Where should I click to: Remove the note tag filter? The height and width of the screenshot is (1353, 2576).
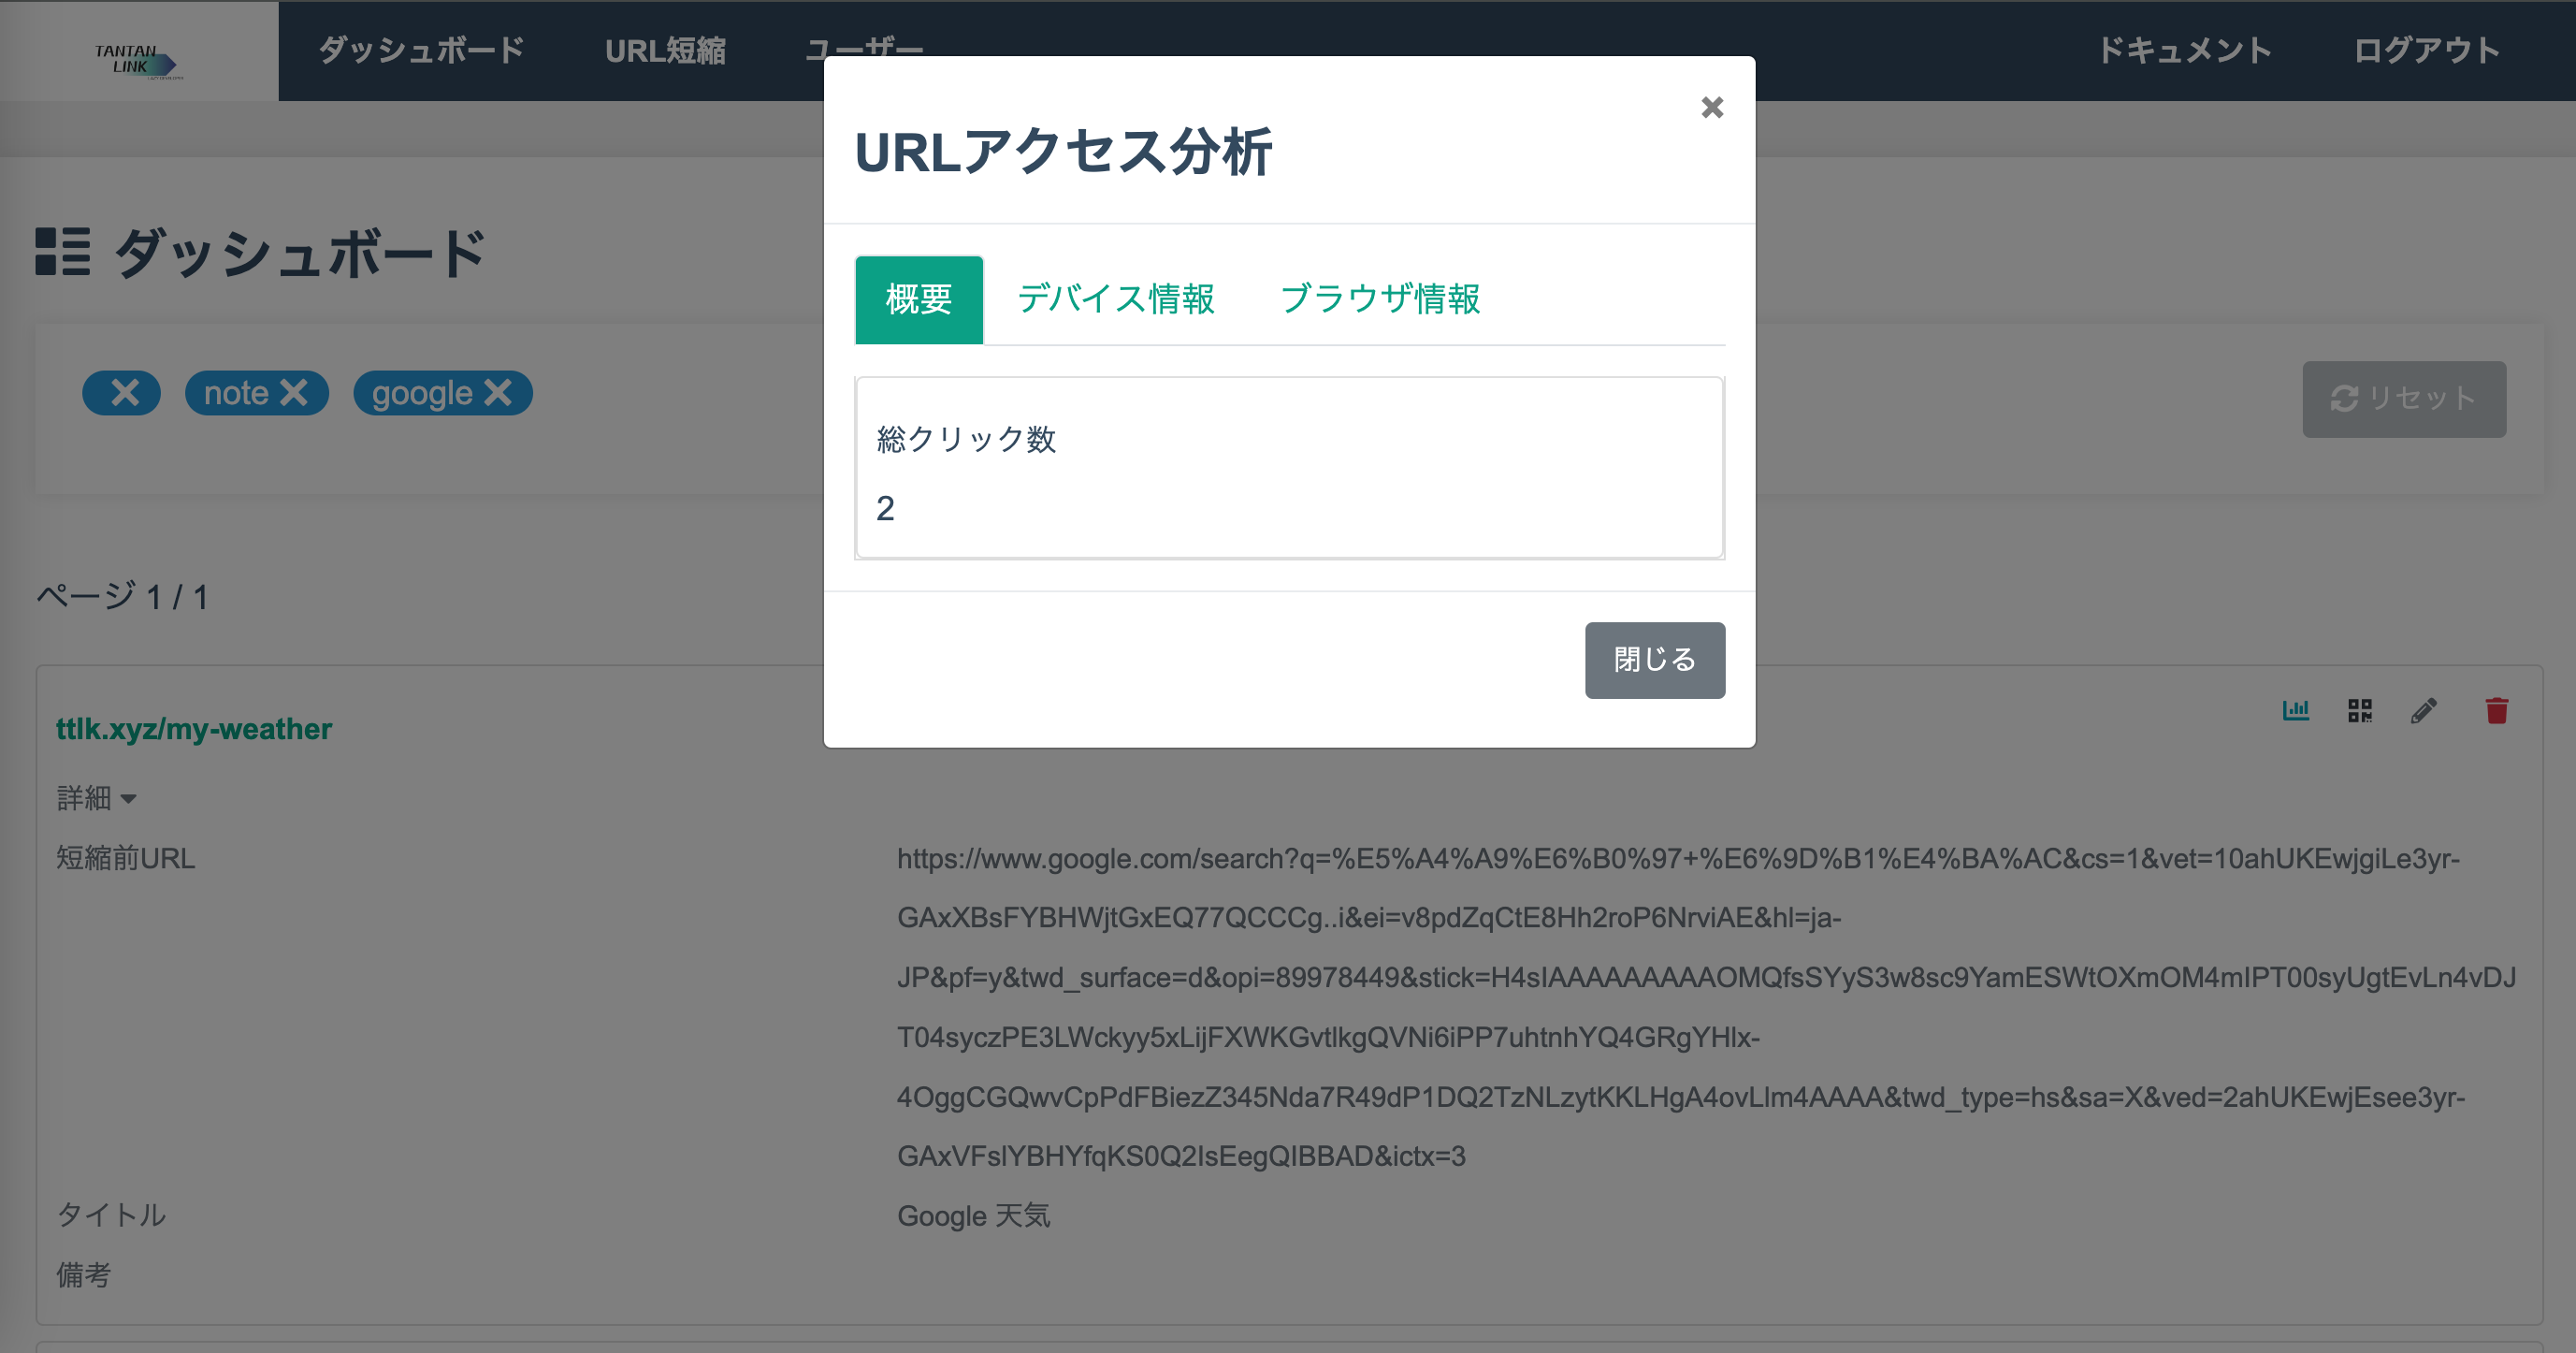click(294, 393)
